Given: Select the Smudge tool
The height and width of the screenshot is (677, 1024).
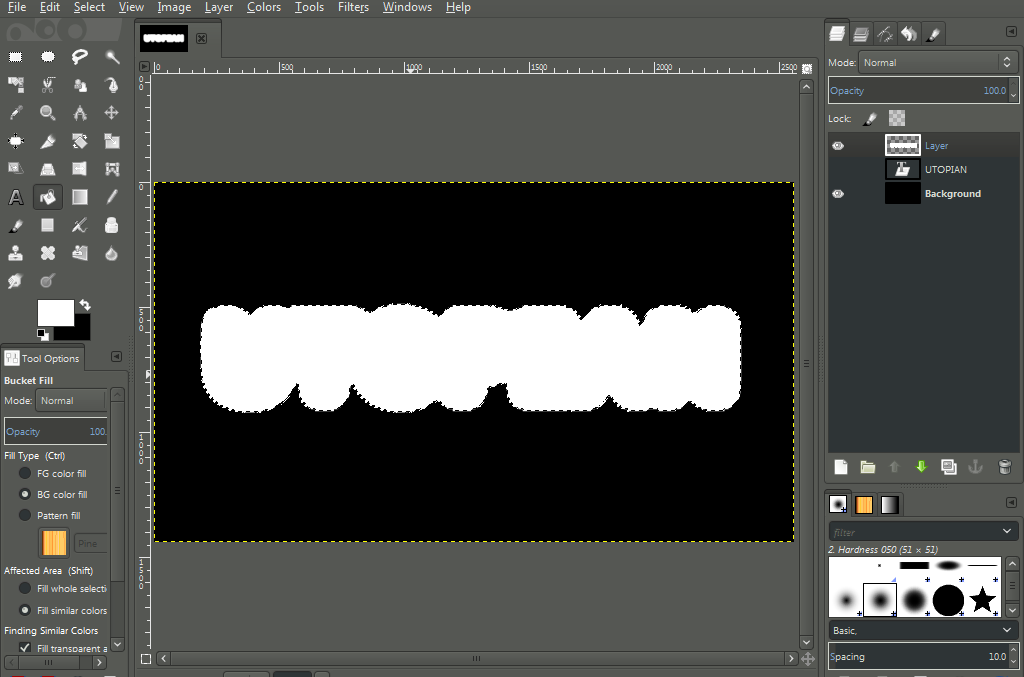Looking at the screenshot, I should pos(16,281).
